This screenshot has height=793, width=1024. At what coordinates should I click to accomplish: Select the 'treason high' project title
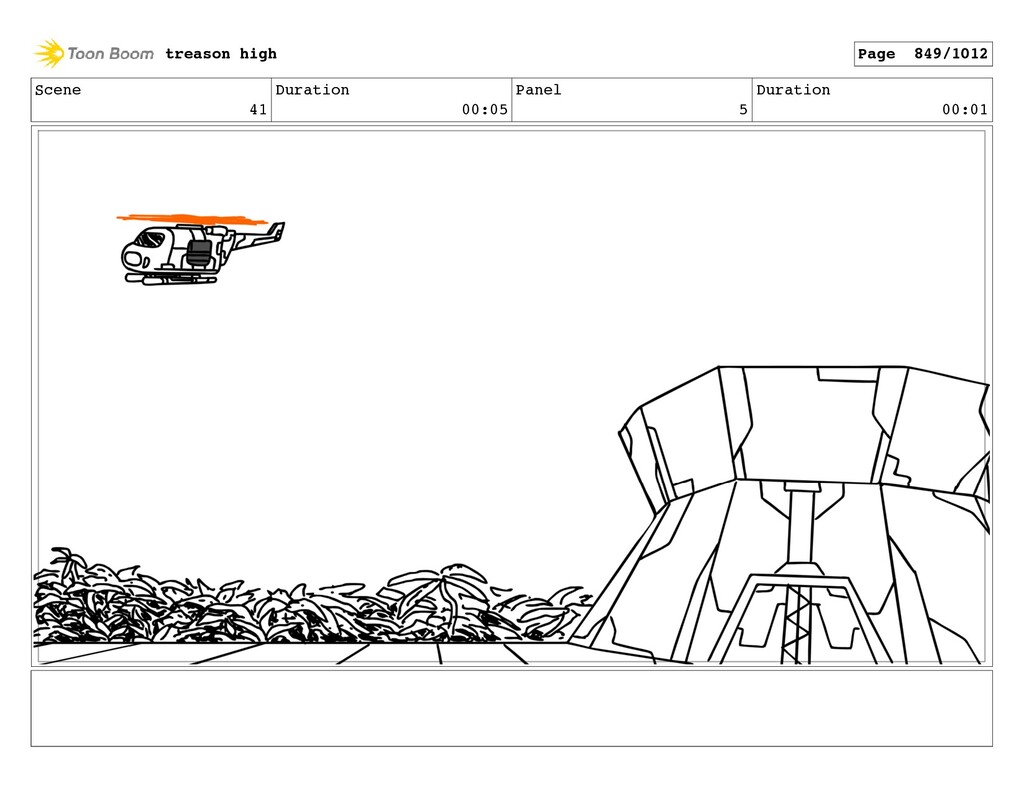(x=221, y=54)
